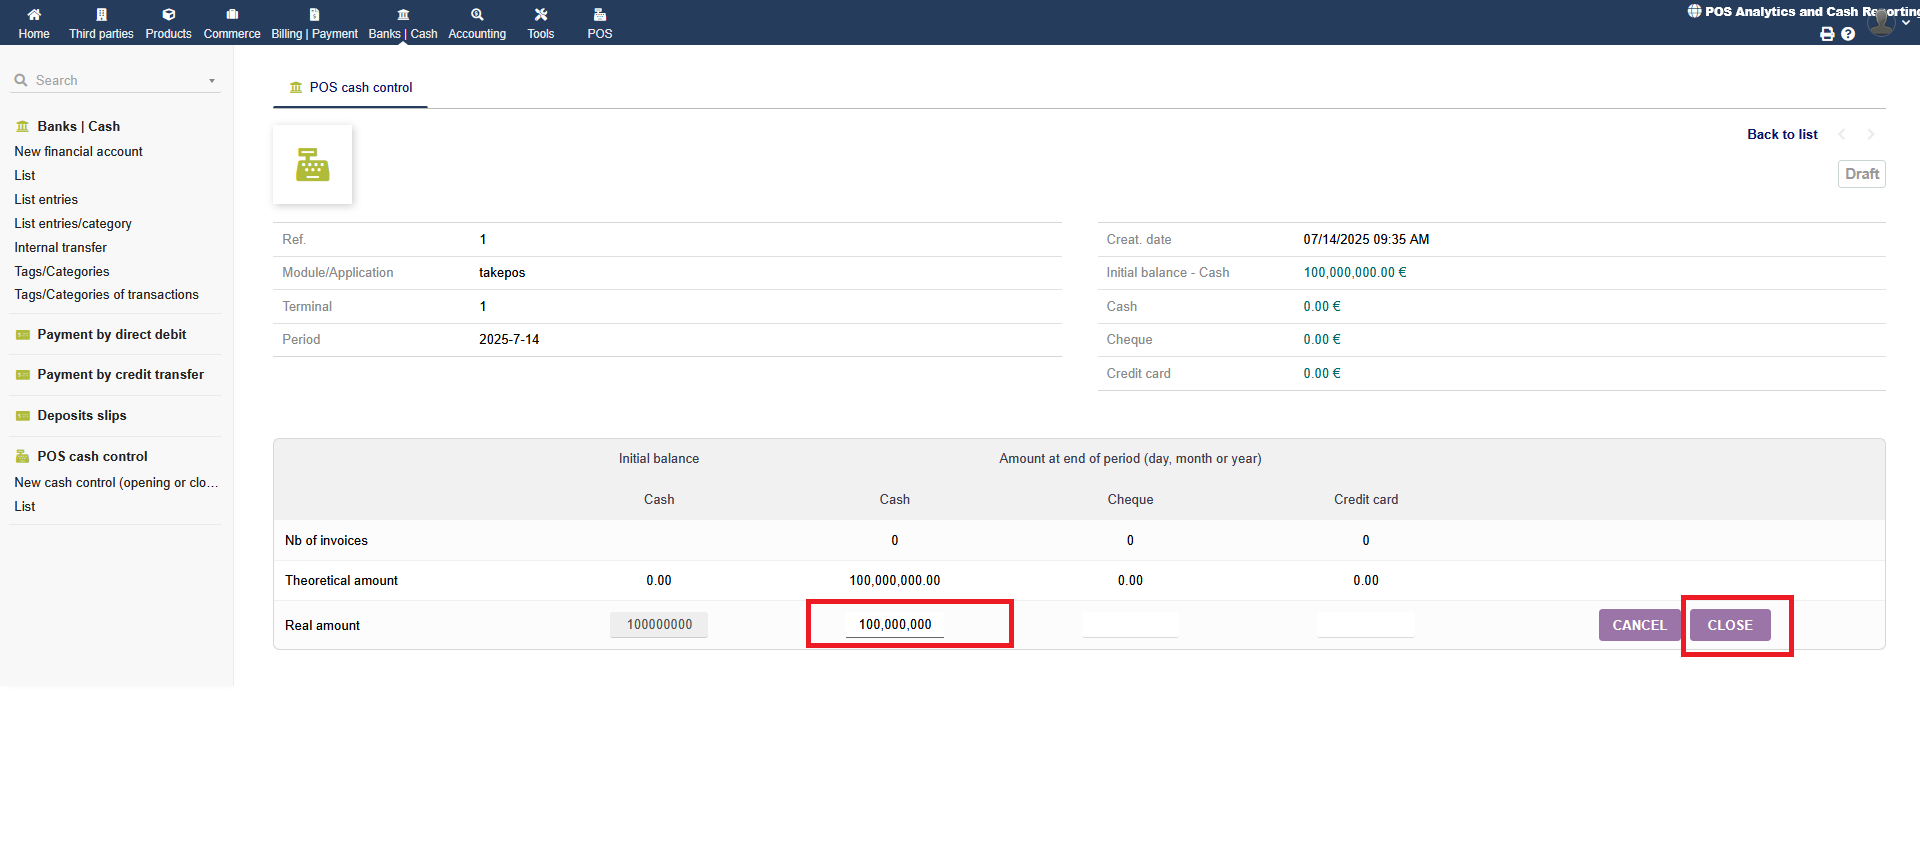Open the Commerce module icon

pyautogui.click(x=232, y=15)
